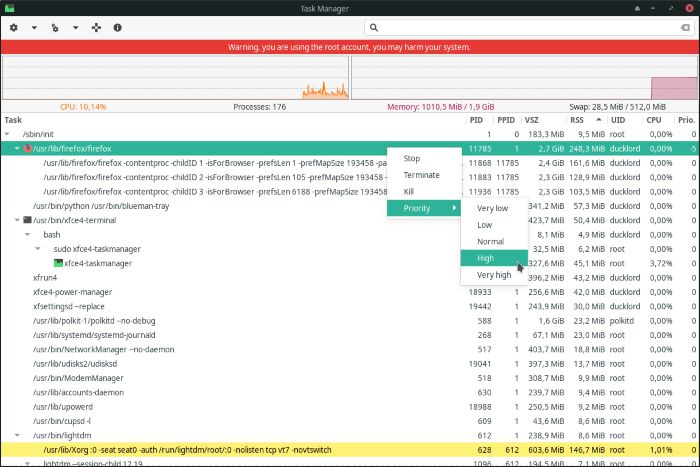Collapse the sudo xfce4-taskmanager node
The image size is (700, 467).
click(x=38, y=249)
